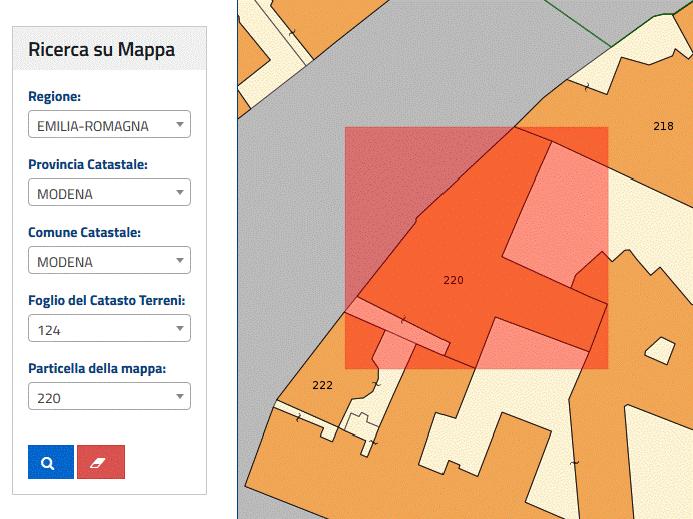693x519 pixels.
Task: Click the blue magnifier search button
Action: coord(51,462)
